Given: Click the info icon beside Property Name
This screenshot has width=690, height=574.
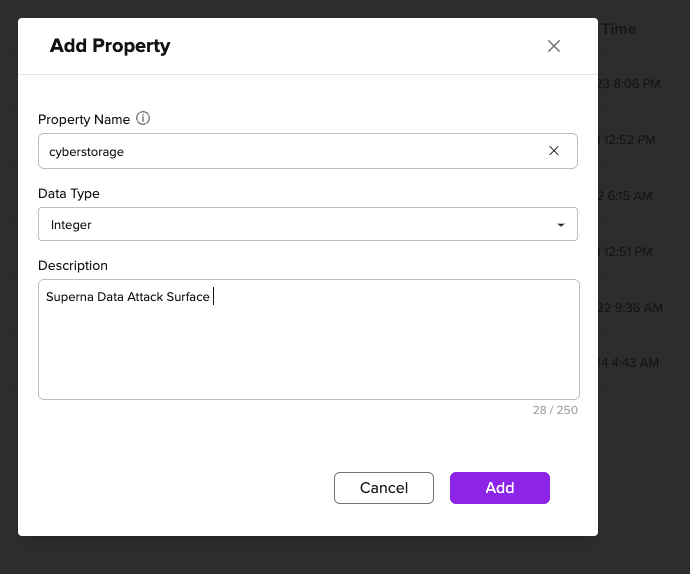Looking at the screenshot, I should (143, 118).
